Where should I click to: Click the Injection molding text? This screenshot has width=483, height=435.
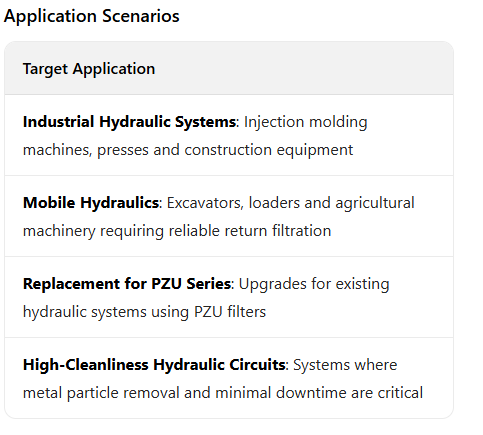pos(305,122)
